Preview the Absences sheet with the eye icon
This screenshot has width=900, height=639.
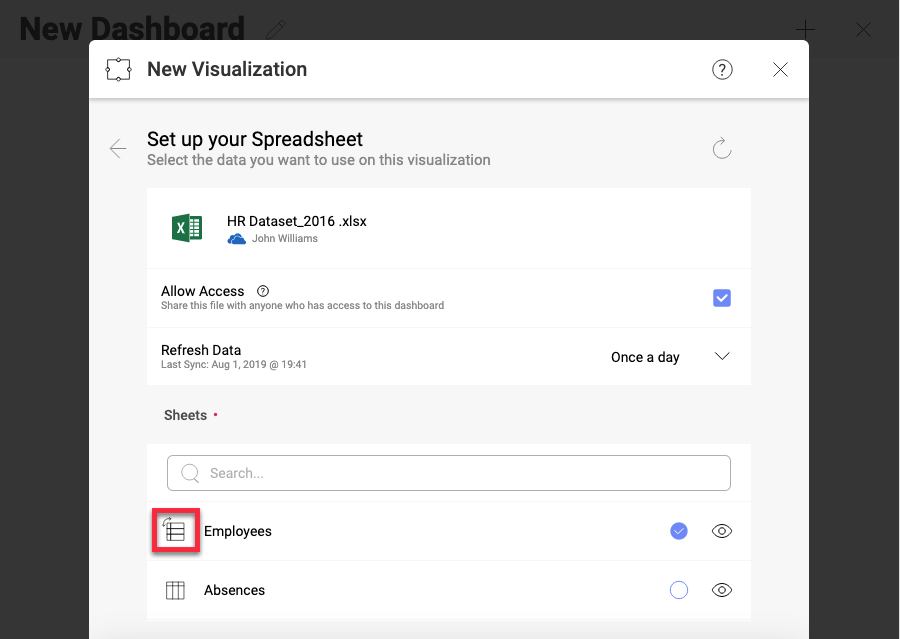coord(721,590)
